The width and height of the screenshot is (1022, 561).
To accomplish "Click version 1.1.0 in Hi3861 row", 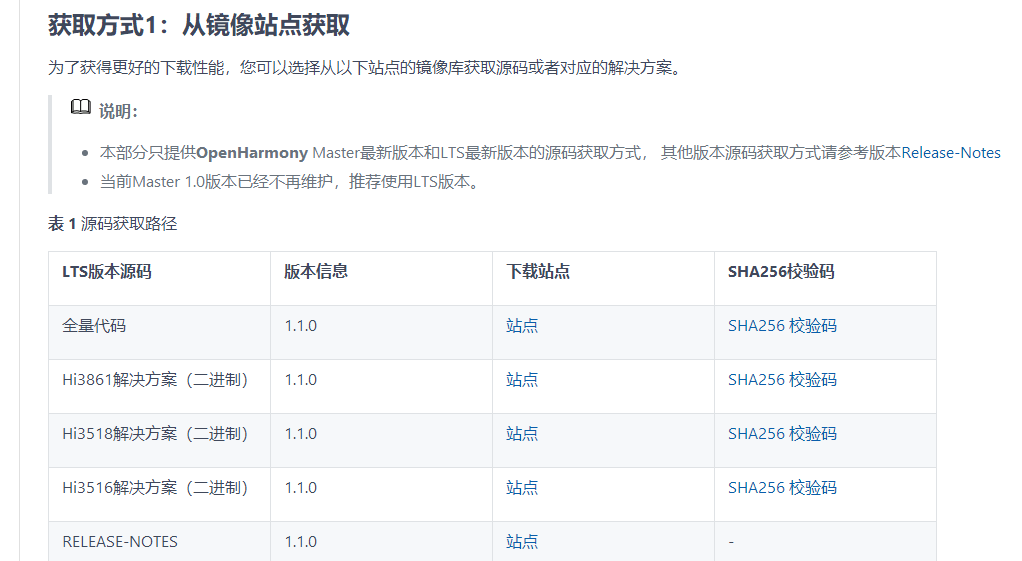I will (x=300, y=380).
